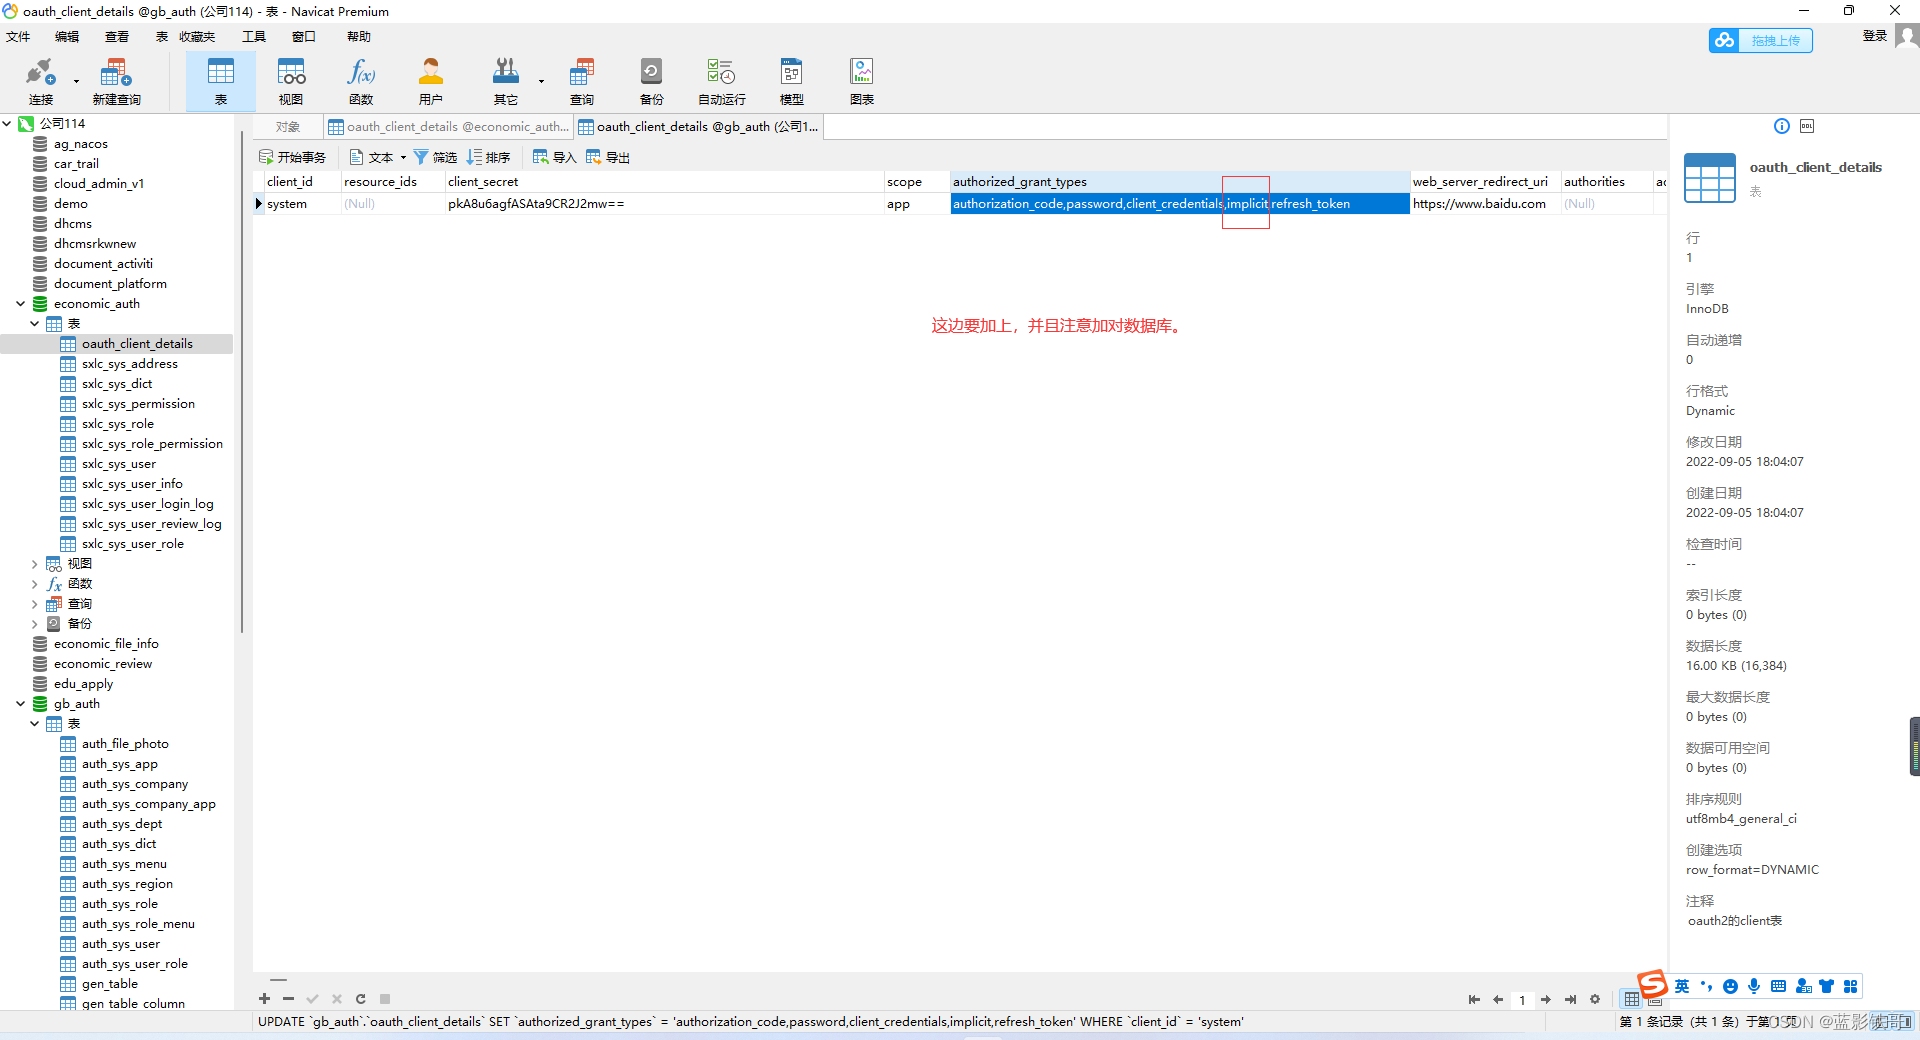Click the client_secret column header
This screenshot has height=1040, width=1920.
point(664,182)
